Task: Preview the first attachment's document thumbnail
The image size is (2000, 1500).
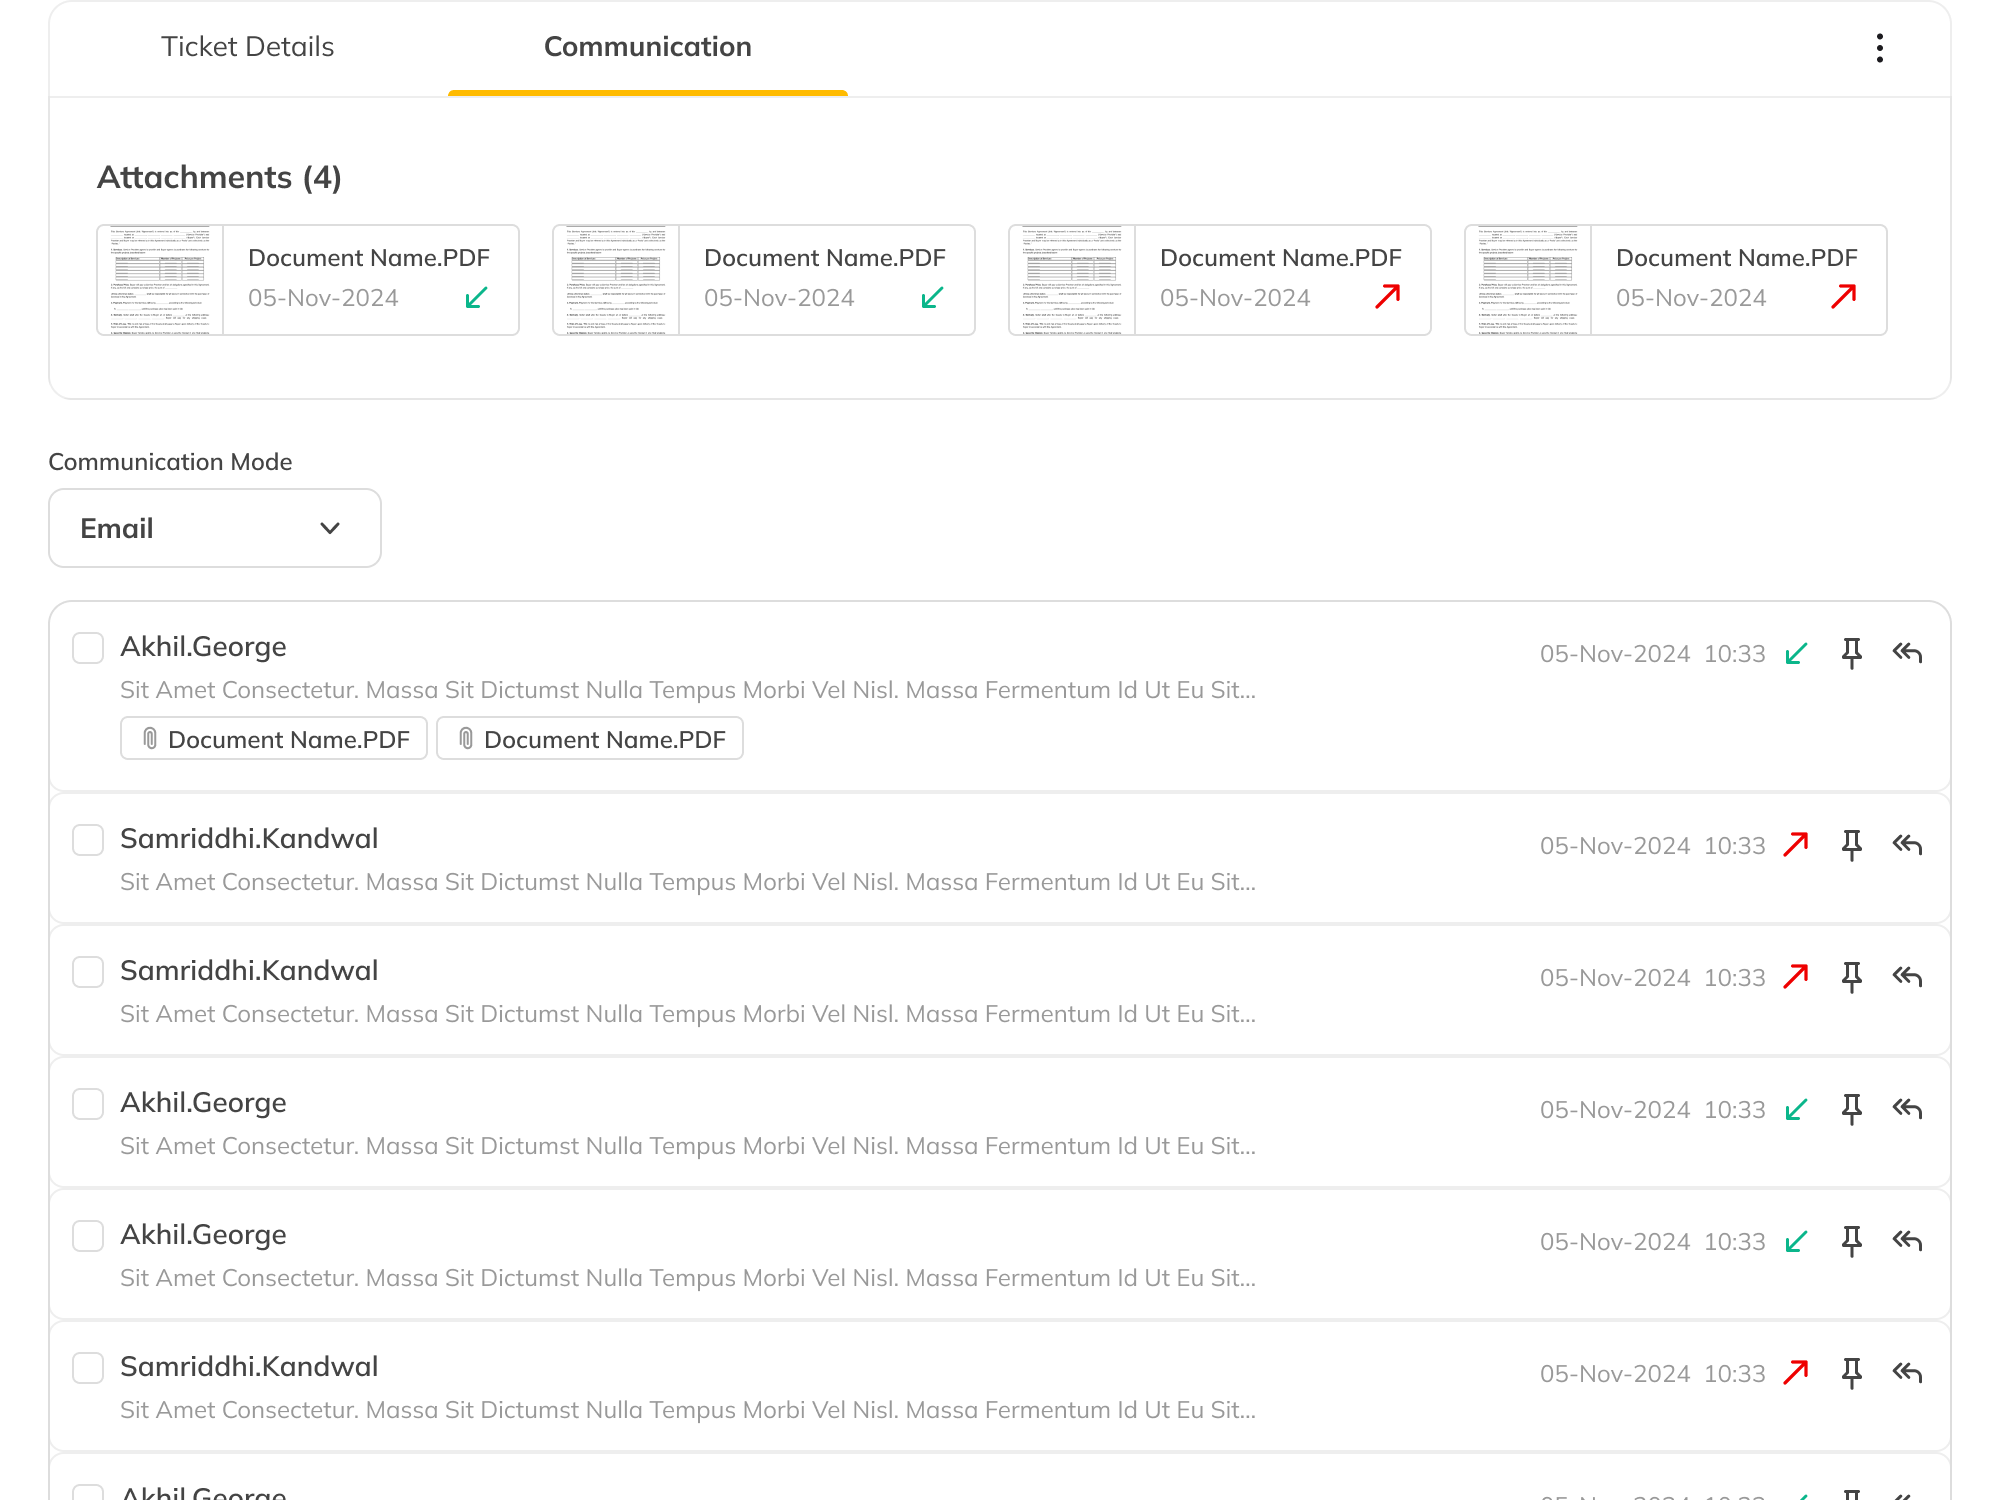Action: pos(160,280)
